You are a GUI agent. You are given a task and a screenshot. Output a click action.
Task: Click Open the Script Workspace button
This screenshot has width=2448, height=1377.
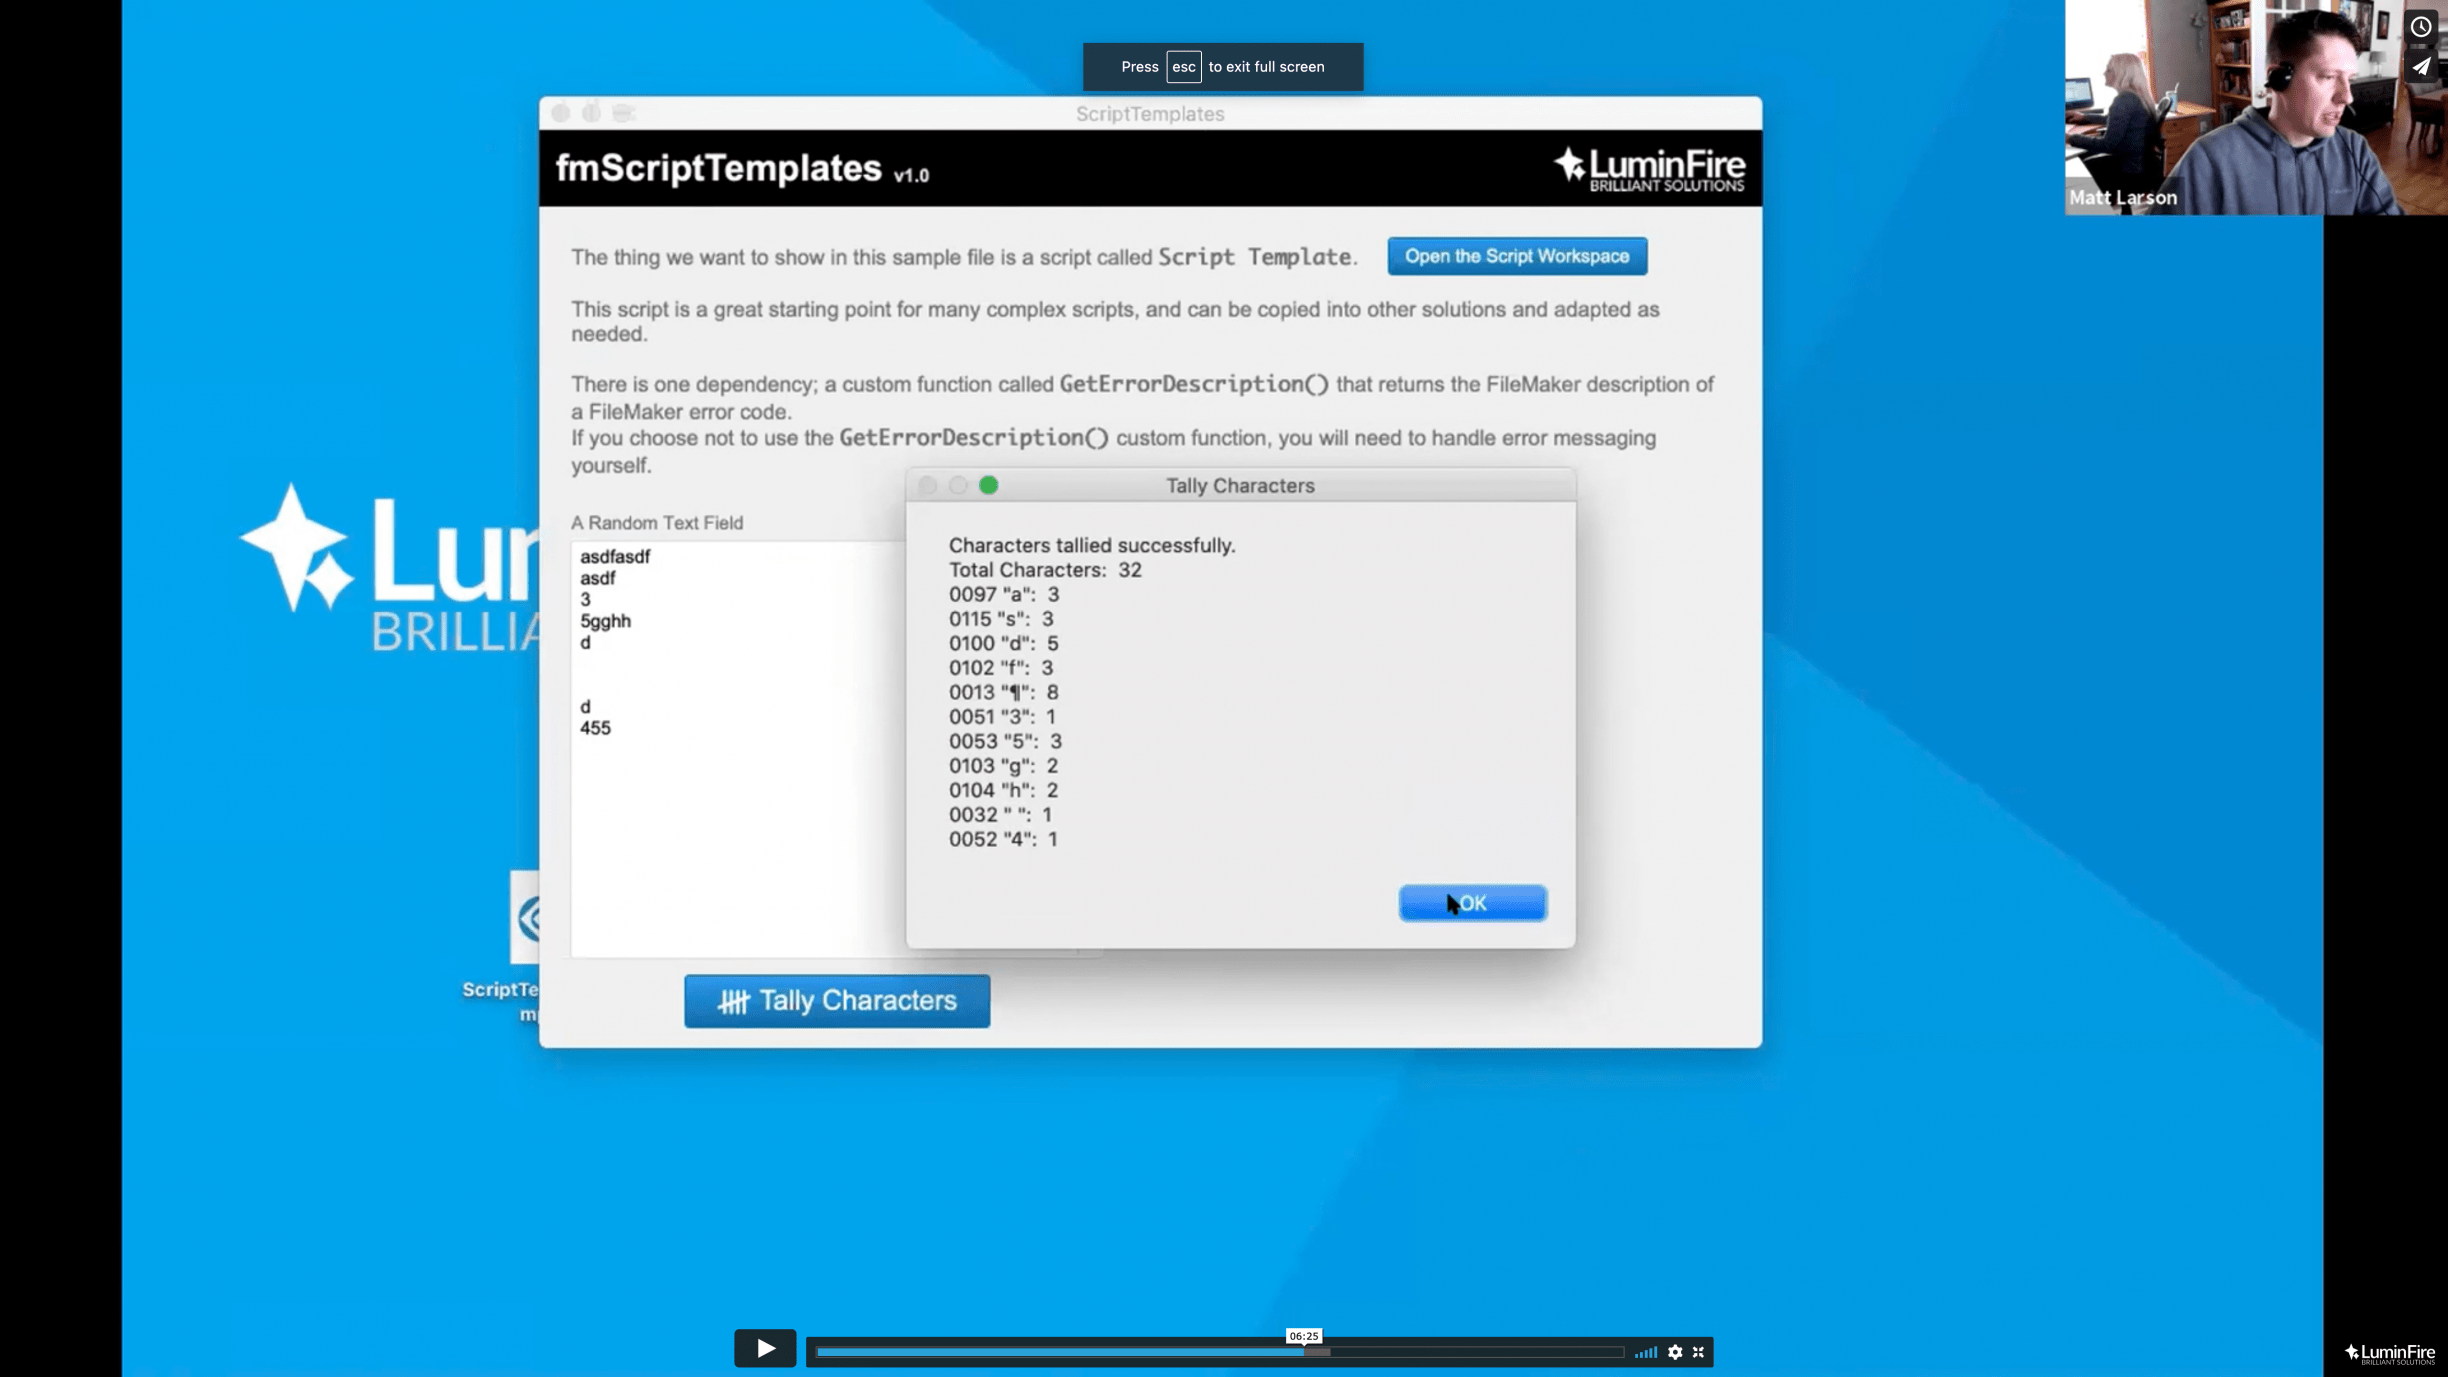[x=1515, y=256]
